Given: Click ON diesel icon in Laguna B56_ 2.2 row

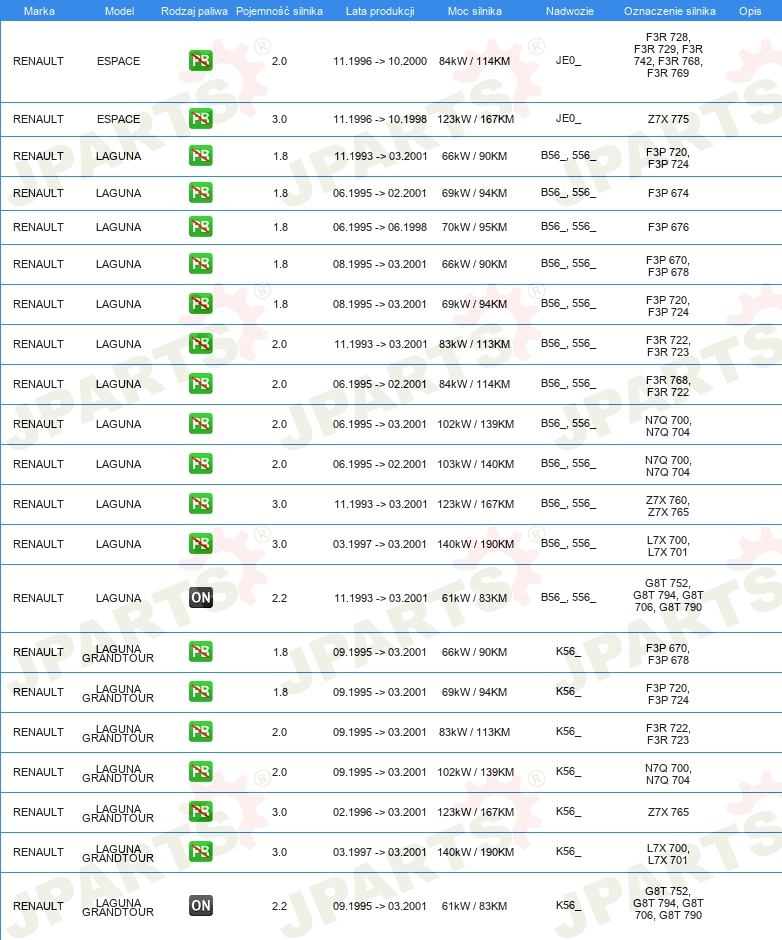Looking at the screenshot, I should pos(200,598).
